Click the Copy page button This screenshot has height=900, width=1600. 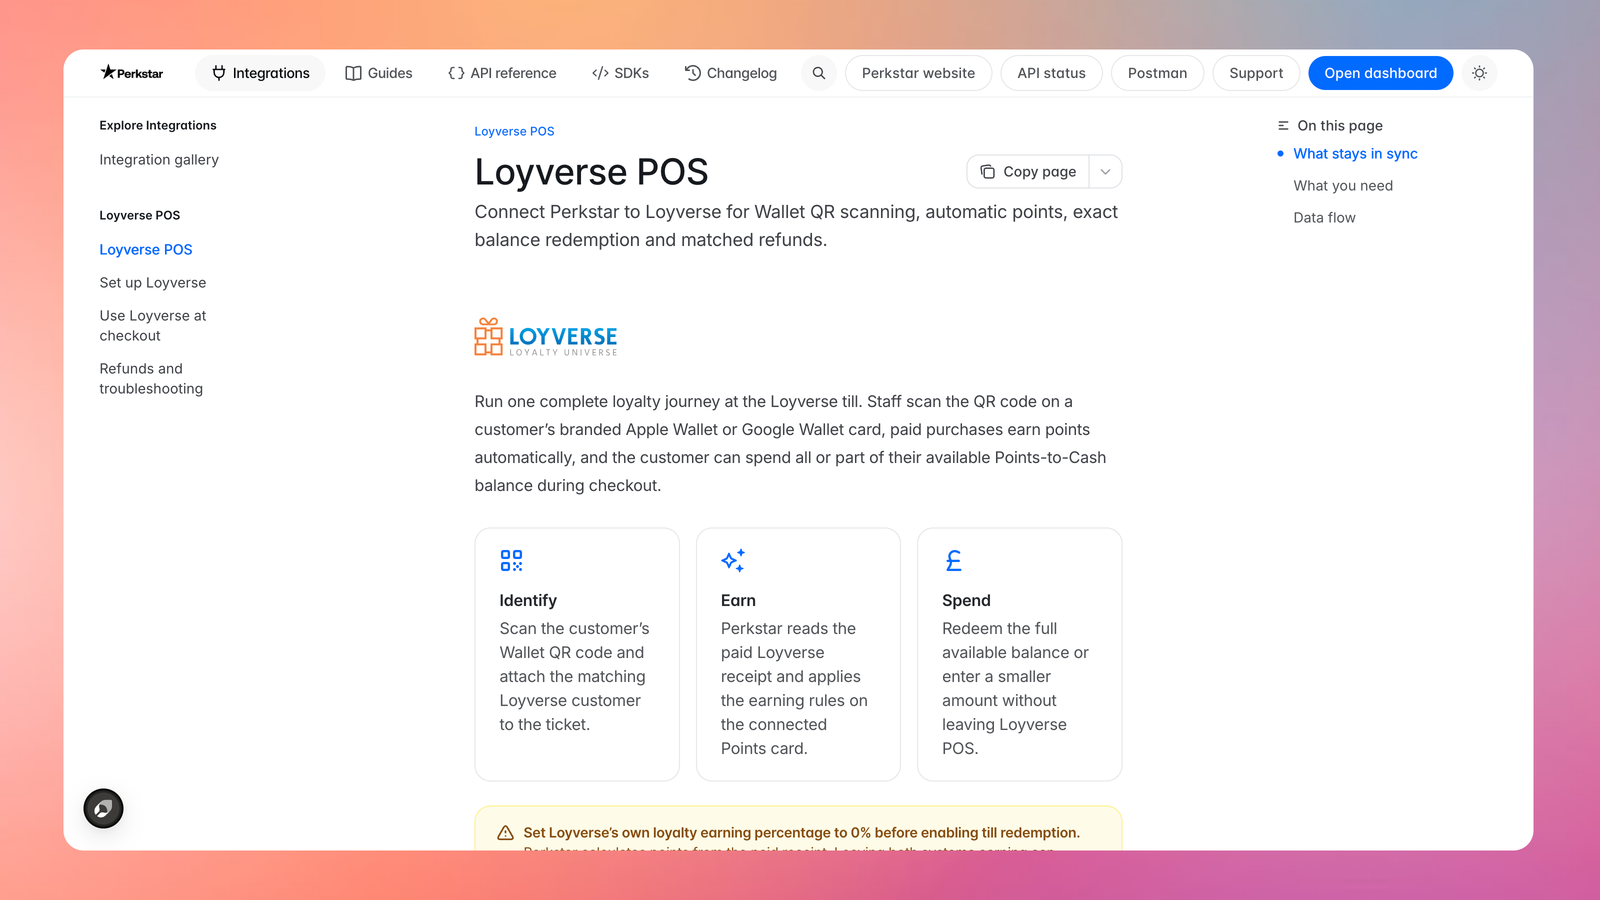coord(1028,172)
